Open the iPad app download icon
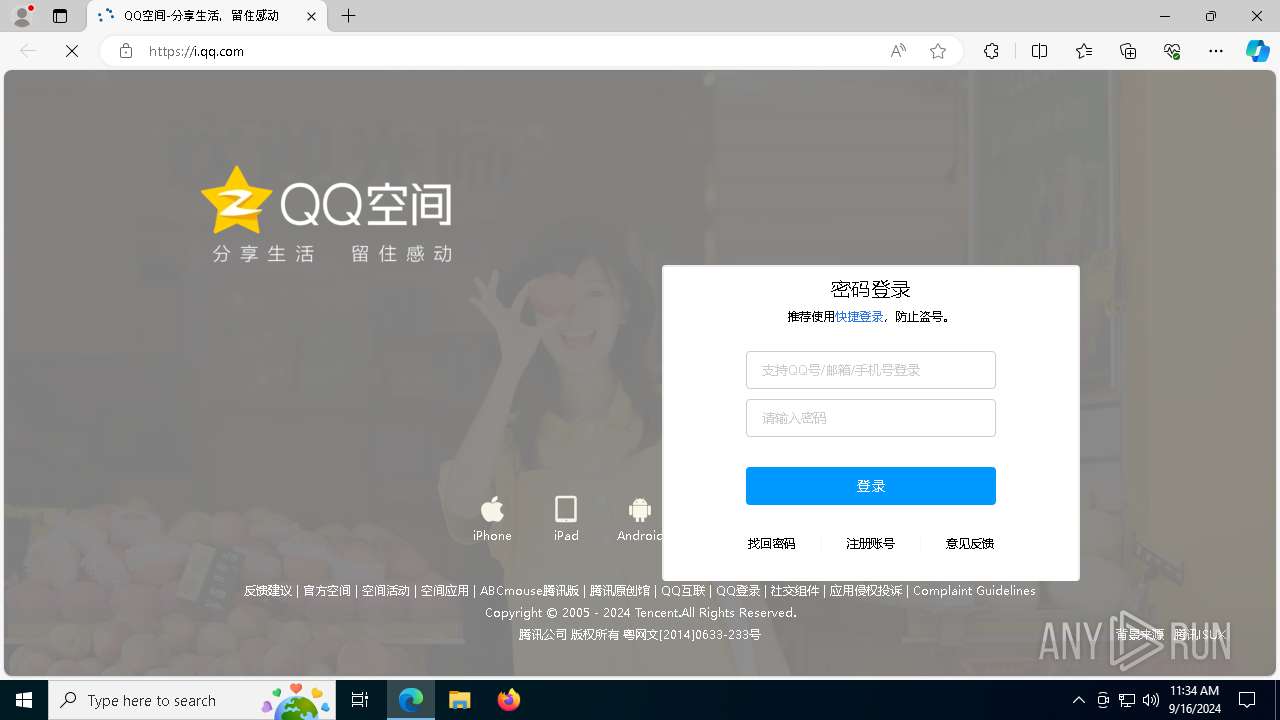The image size is (1280, 720). (566, 518)
